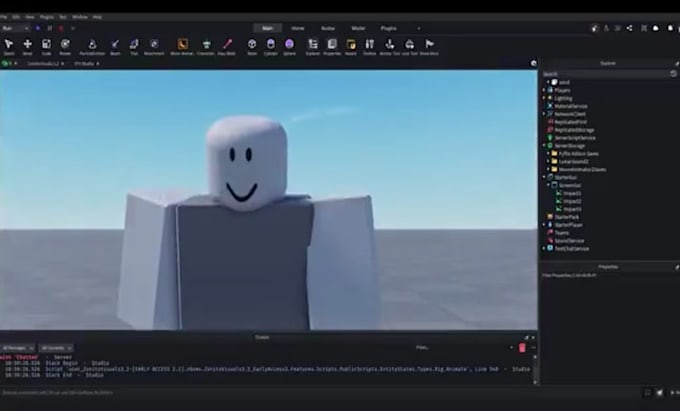This screenshot has height=411, width=680.
Task: Refresh the Explorer search filter icon
Action: [673, 74]
